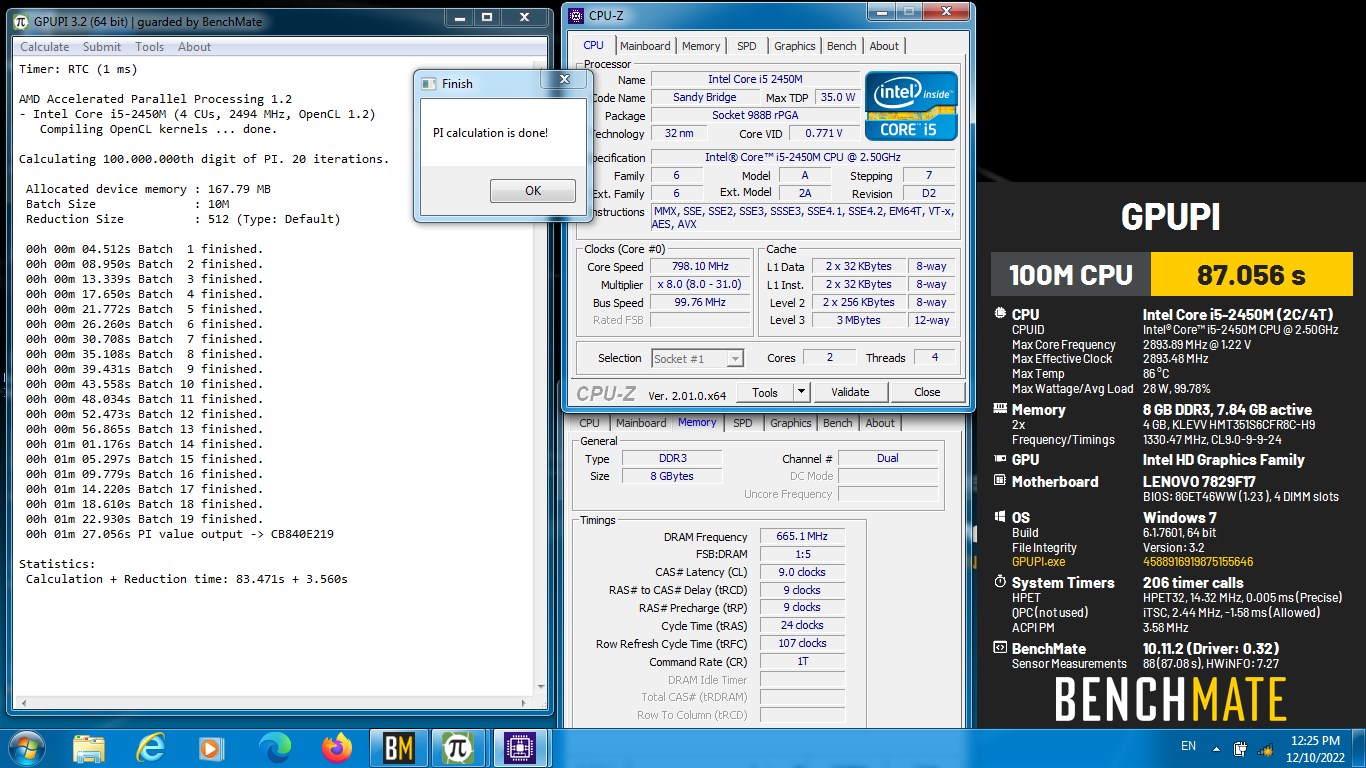Click the Bus Speed 99.76 MHz field
The image size is (1366, 768).
click(700, 303)
